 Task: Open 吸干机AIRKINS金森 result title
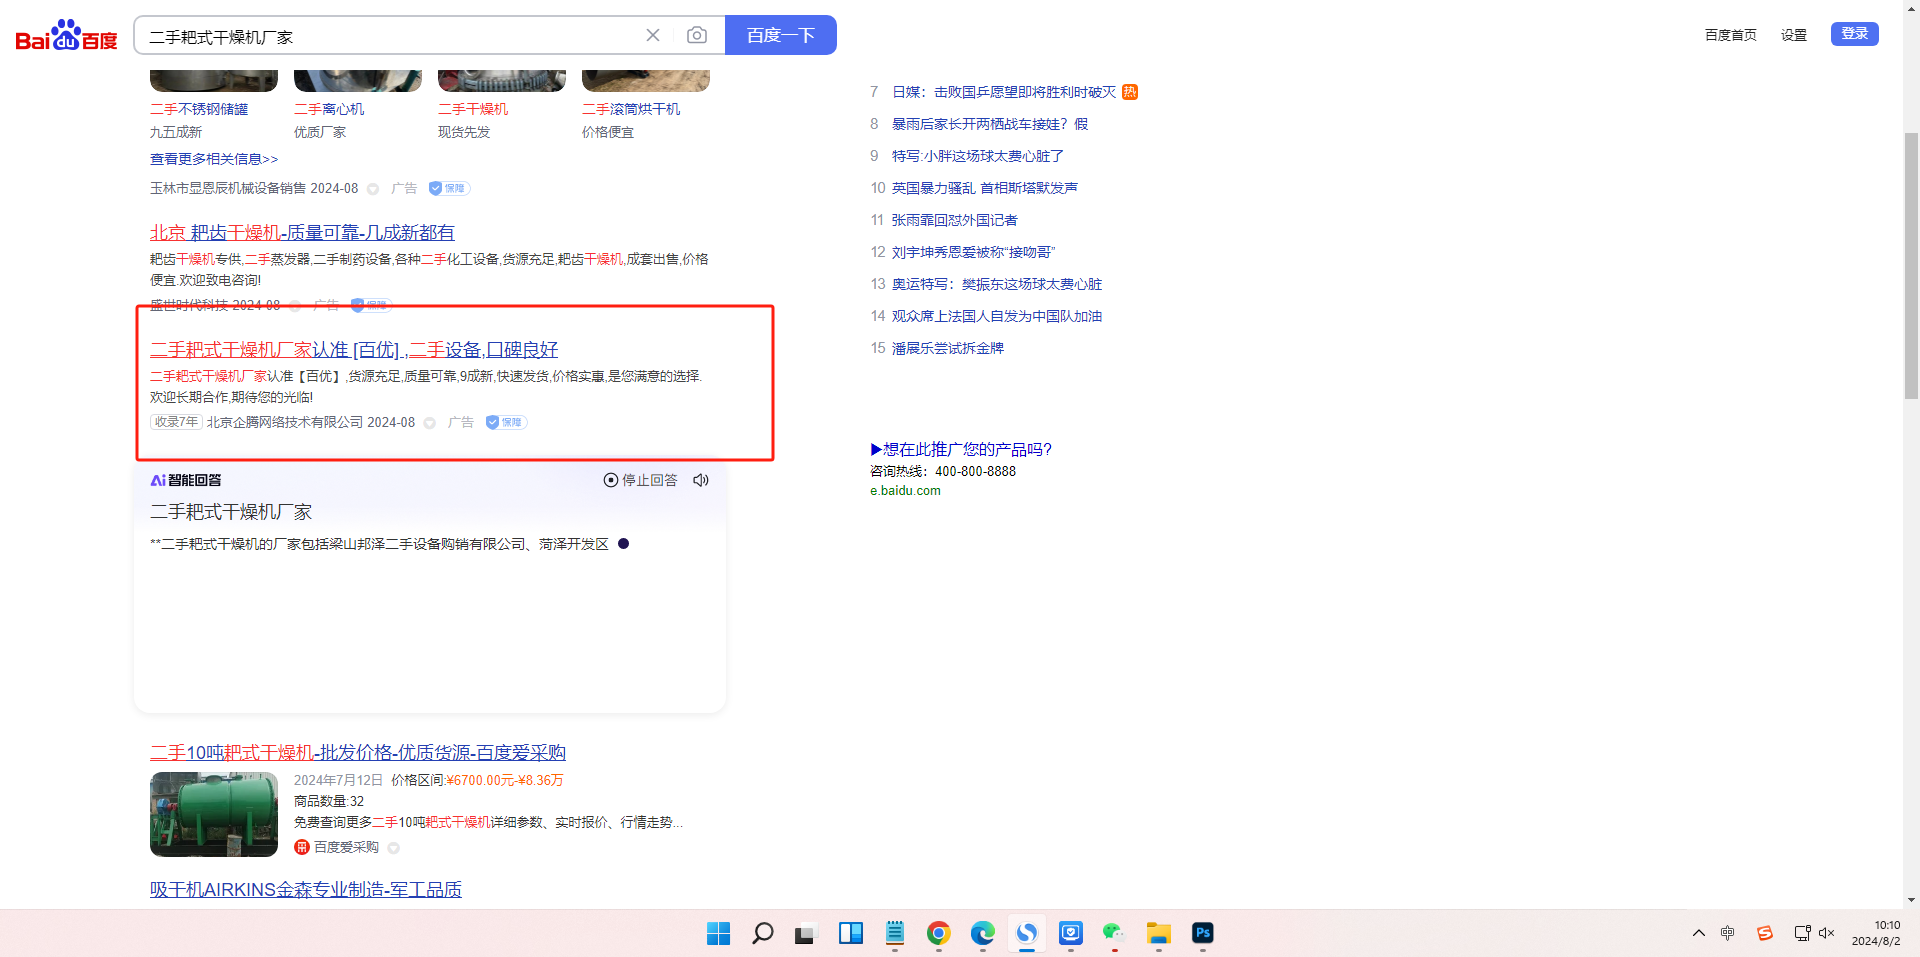pyautogui.click(x=306, y=889)
